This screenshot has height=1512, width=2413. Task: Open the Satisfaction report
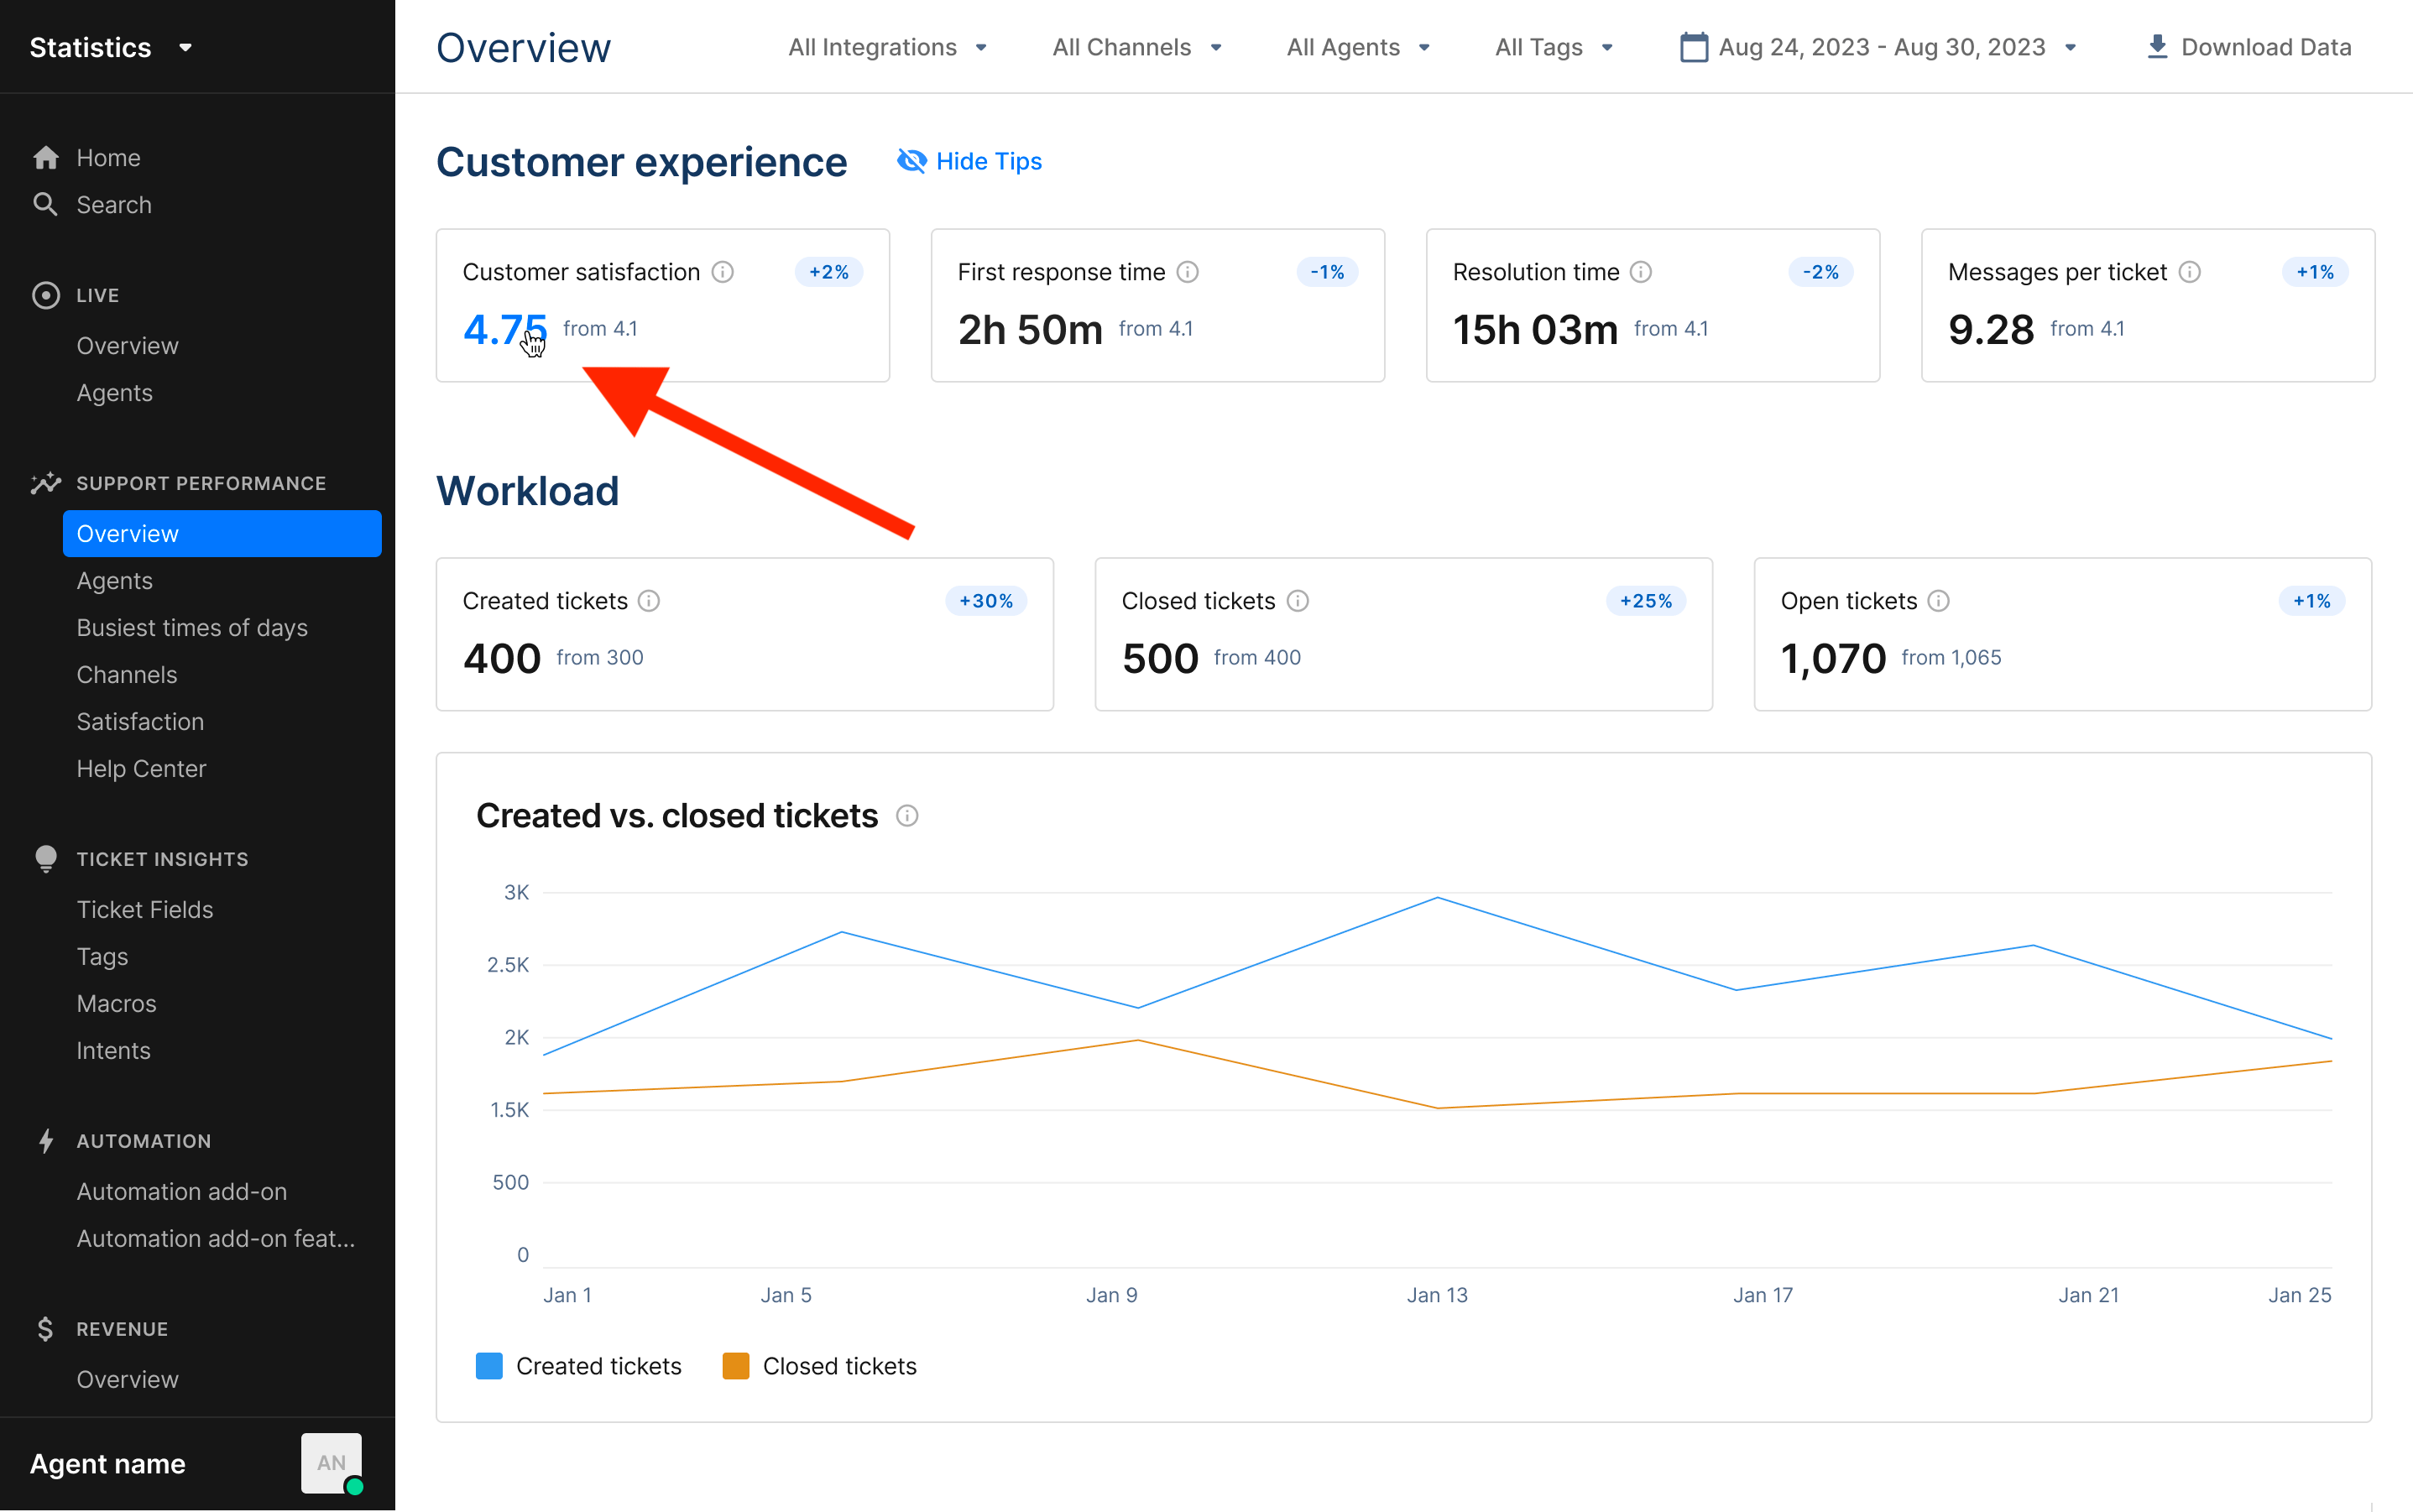point(140,722)
